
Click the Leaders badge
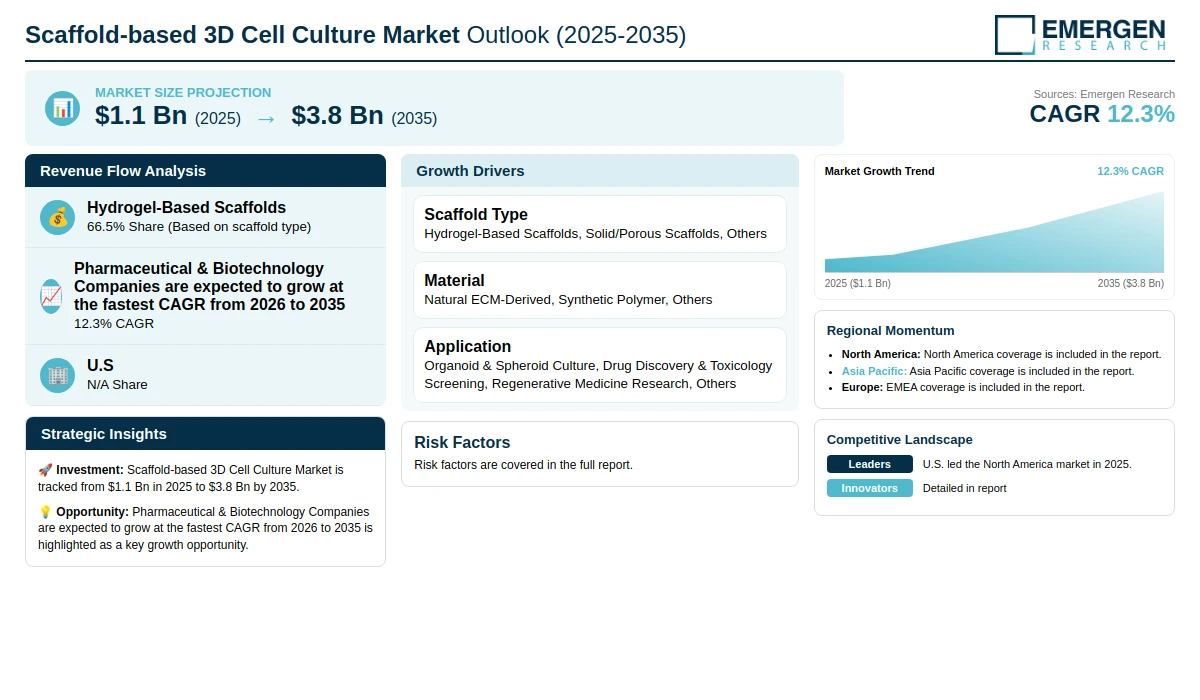click(x=869, y=464)
